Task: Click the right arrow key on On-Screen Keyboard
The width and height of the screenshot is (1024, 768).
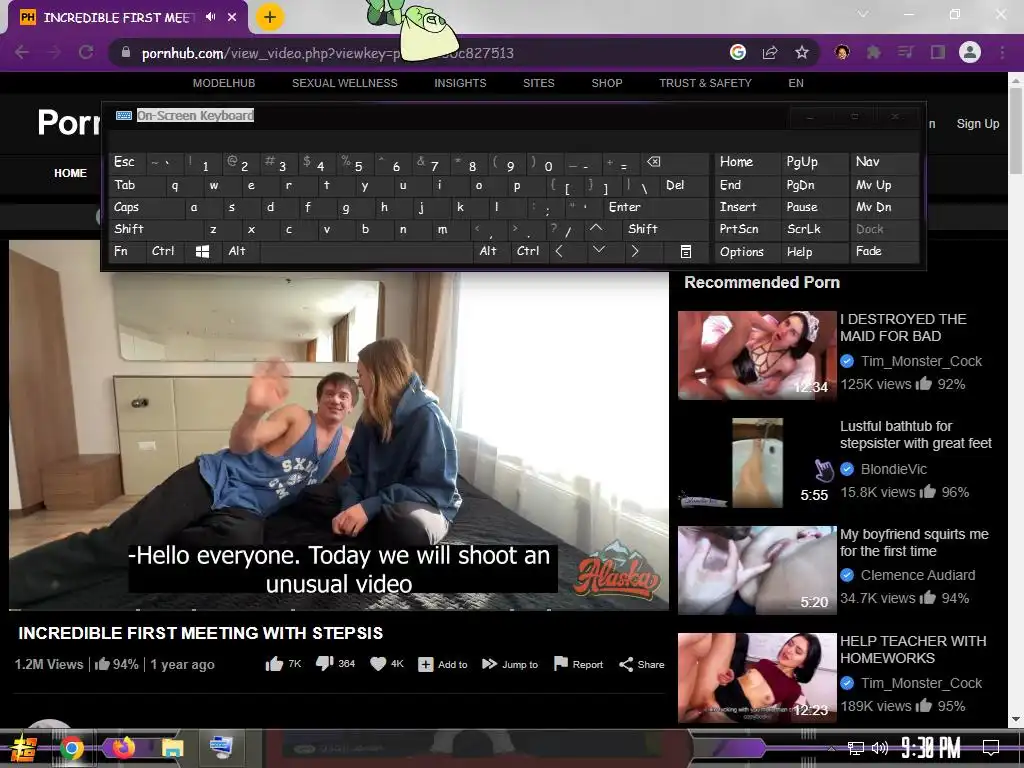Action: [x=635, y=251]
